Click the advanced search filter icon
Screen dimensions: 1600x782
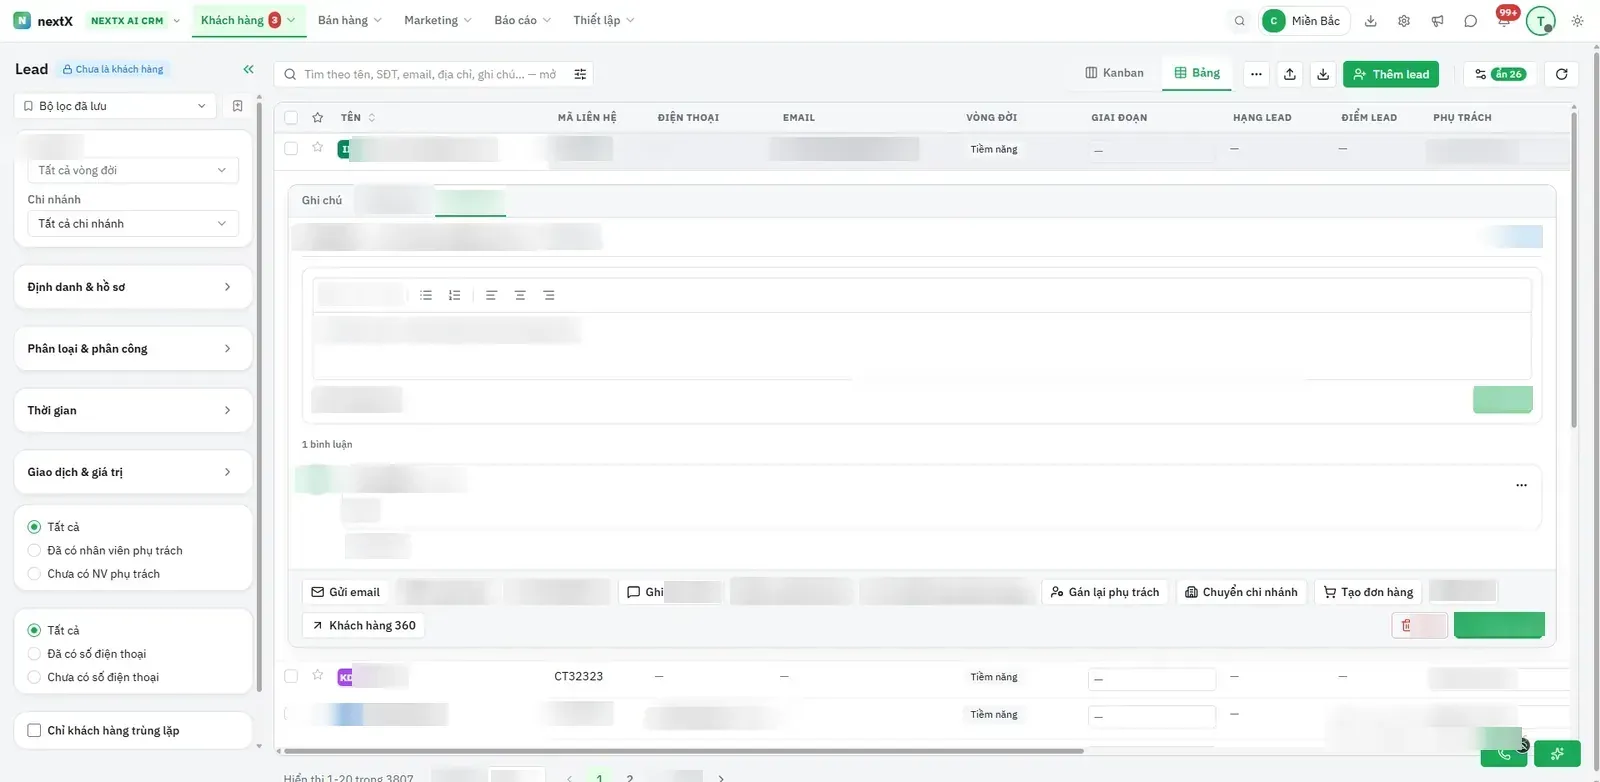click(x=580, y=74)
